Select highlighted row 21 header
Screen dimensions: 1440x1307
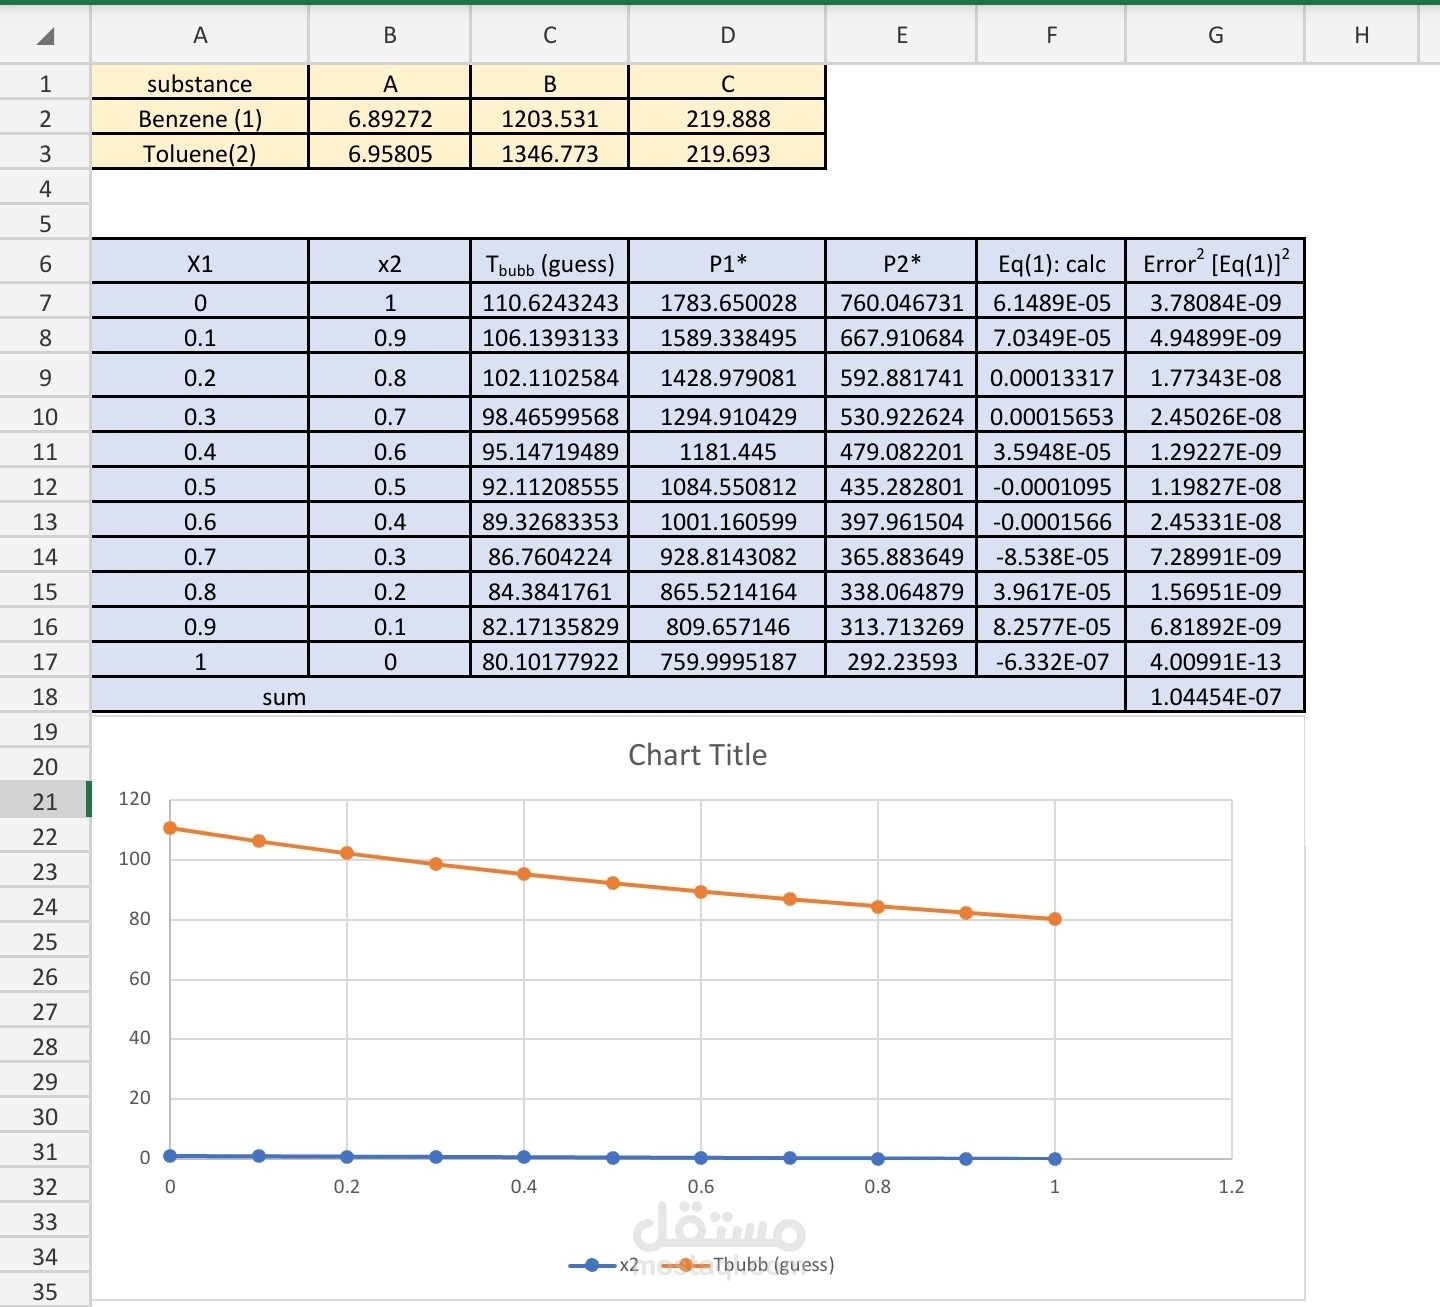coord(45,801)
